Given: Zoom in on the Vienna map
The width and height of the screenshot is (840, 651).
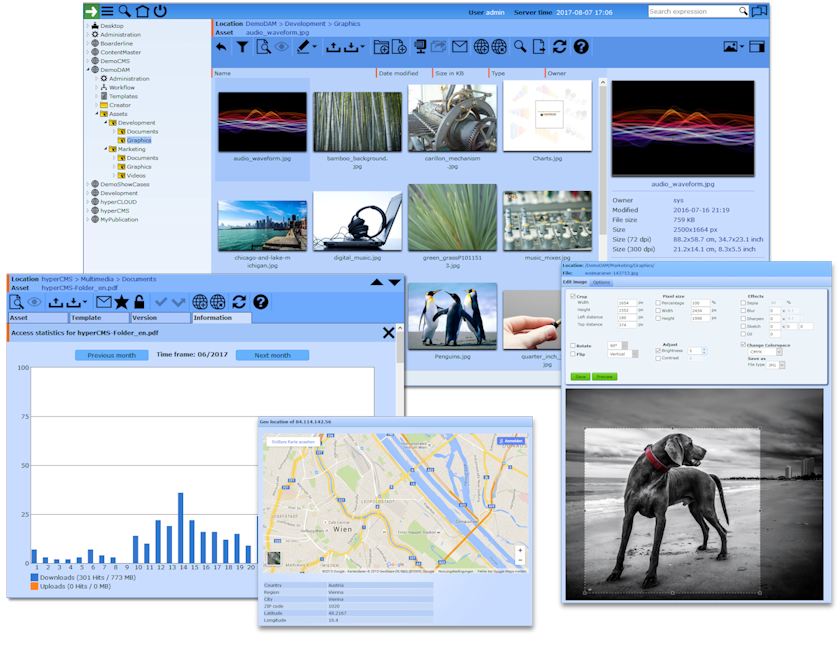Looking at the screenshot, I should (520, 550).
